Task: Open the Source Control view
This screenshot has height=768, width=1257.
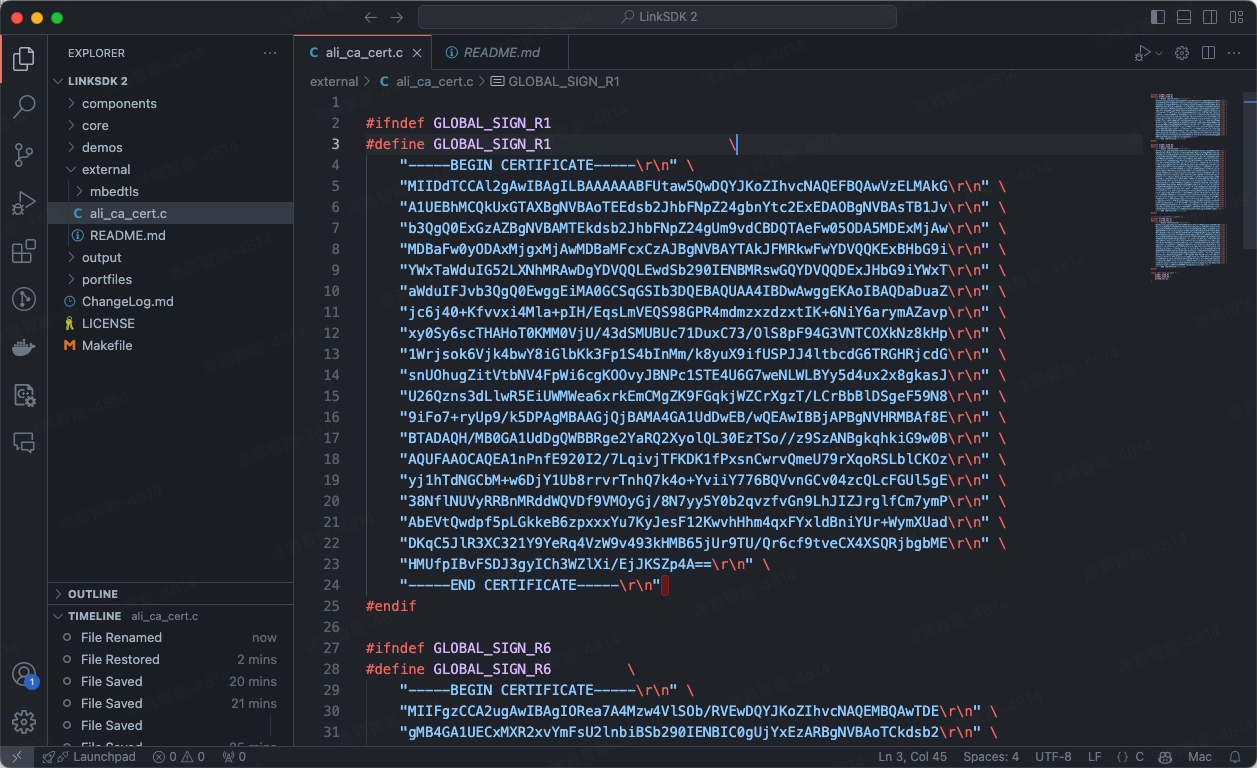Action: click(24, 155)
